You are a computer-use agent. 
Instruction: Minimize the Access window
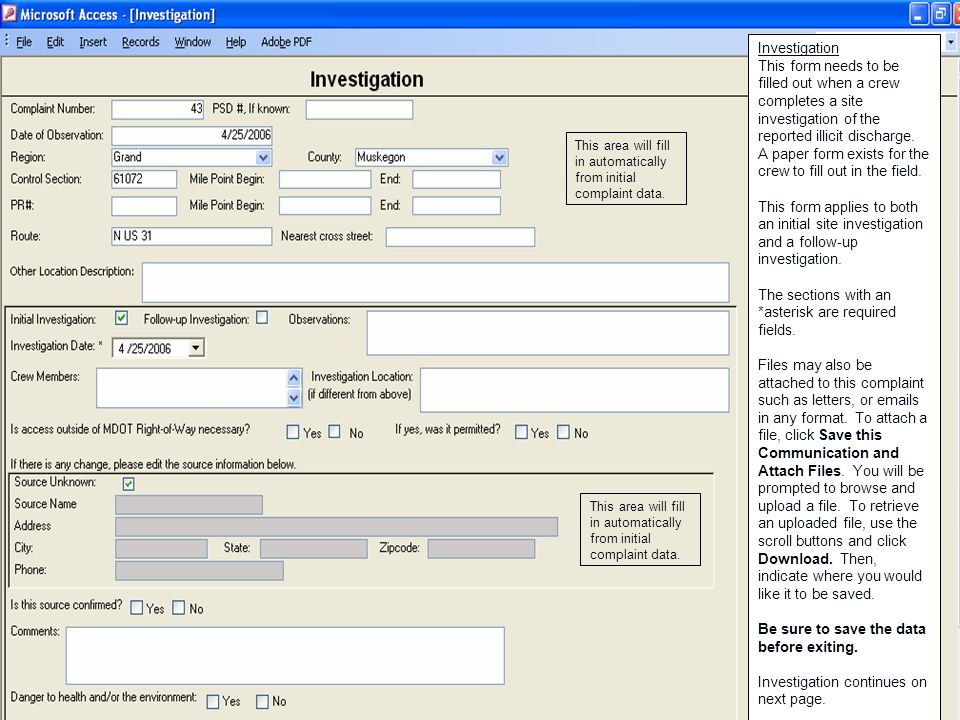coord(918,14)
